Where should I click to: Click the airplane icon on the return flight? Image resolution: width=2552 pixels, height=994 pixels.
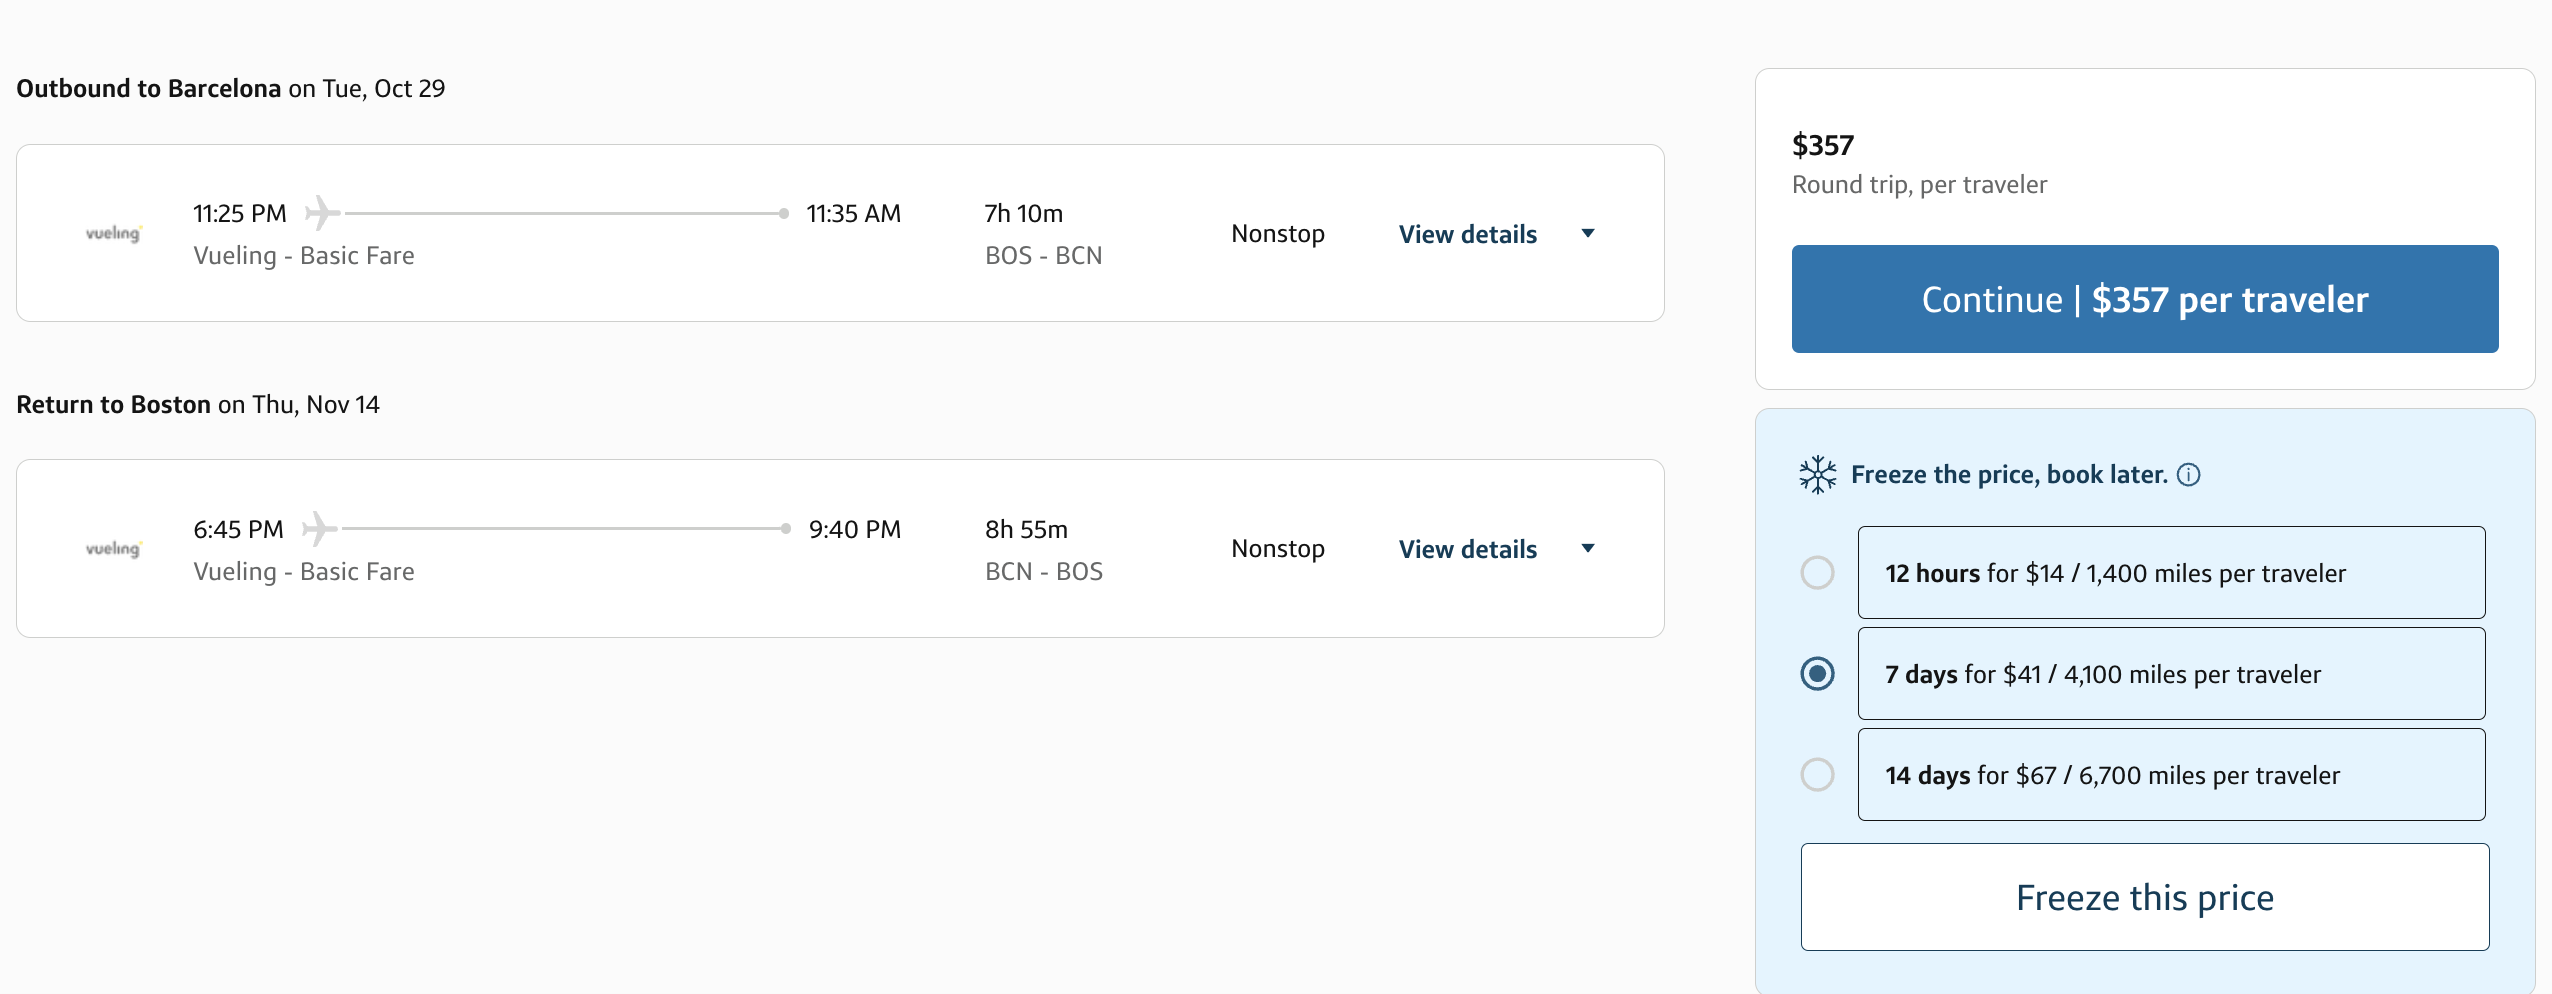tap(319, 528)
